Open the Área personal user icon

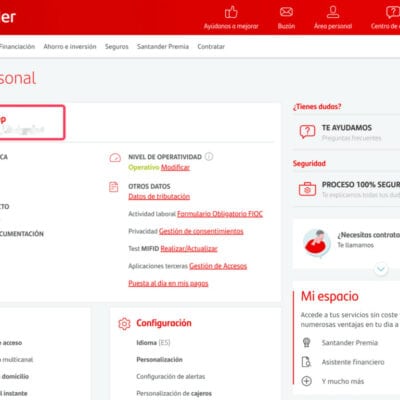pos(333,12)
